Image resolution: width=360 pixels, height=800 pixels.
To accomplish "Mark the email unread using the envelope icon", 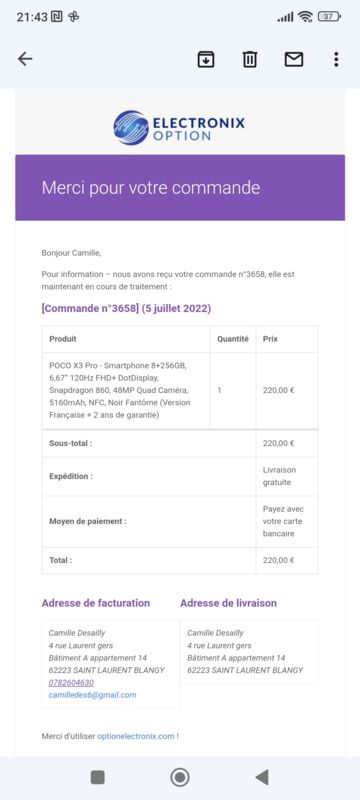I will [294, 59].
